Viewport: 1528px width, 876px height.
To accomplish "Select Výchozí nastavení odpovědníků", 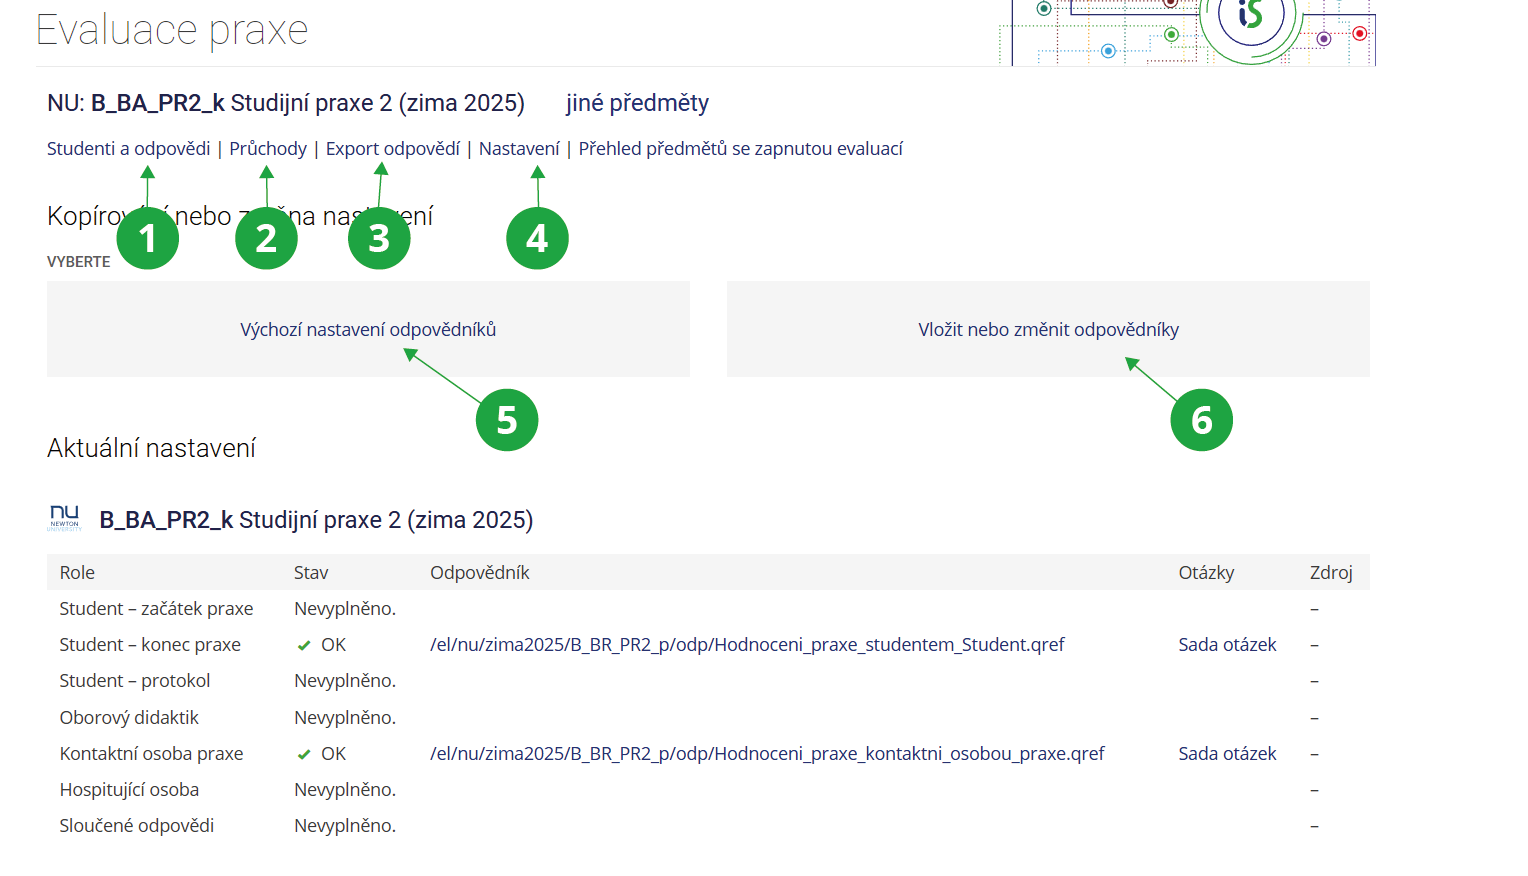I will pyautogui.click(x=368, y=330).
